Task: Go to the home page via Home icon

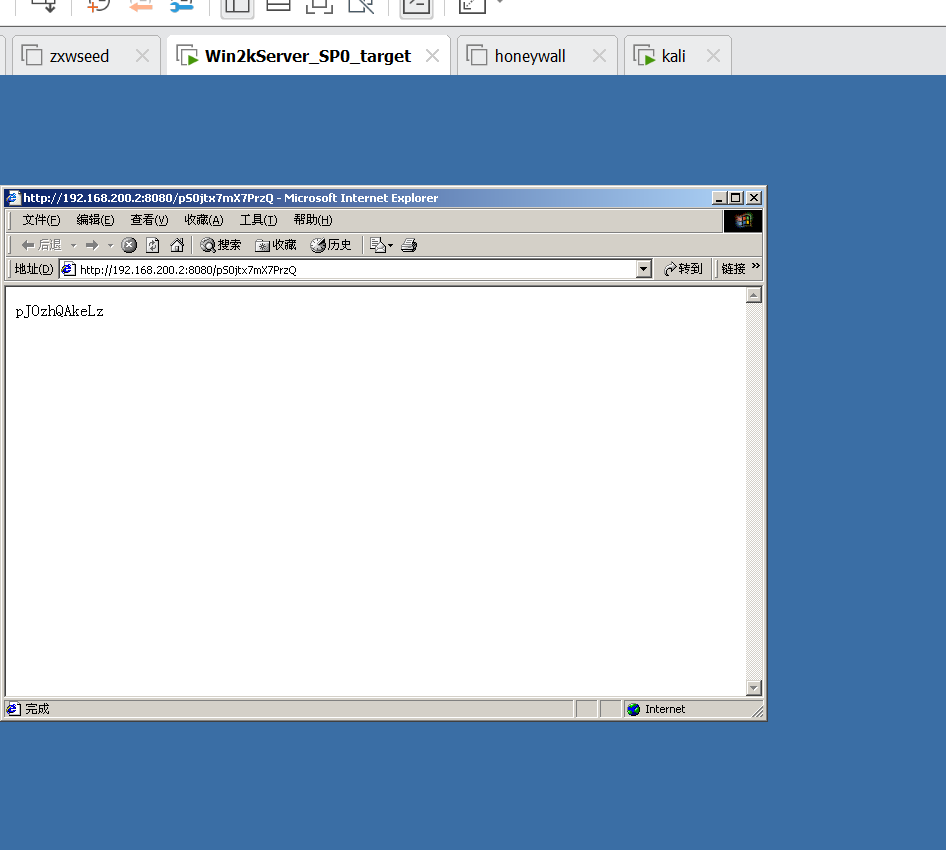Action: tap(177, 245)
